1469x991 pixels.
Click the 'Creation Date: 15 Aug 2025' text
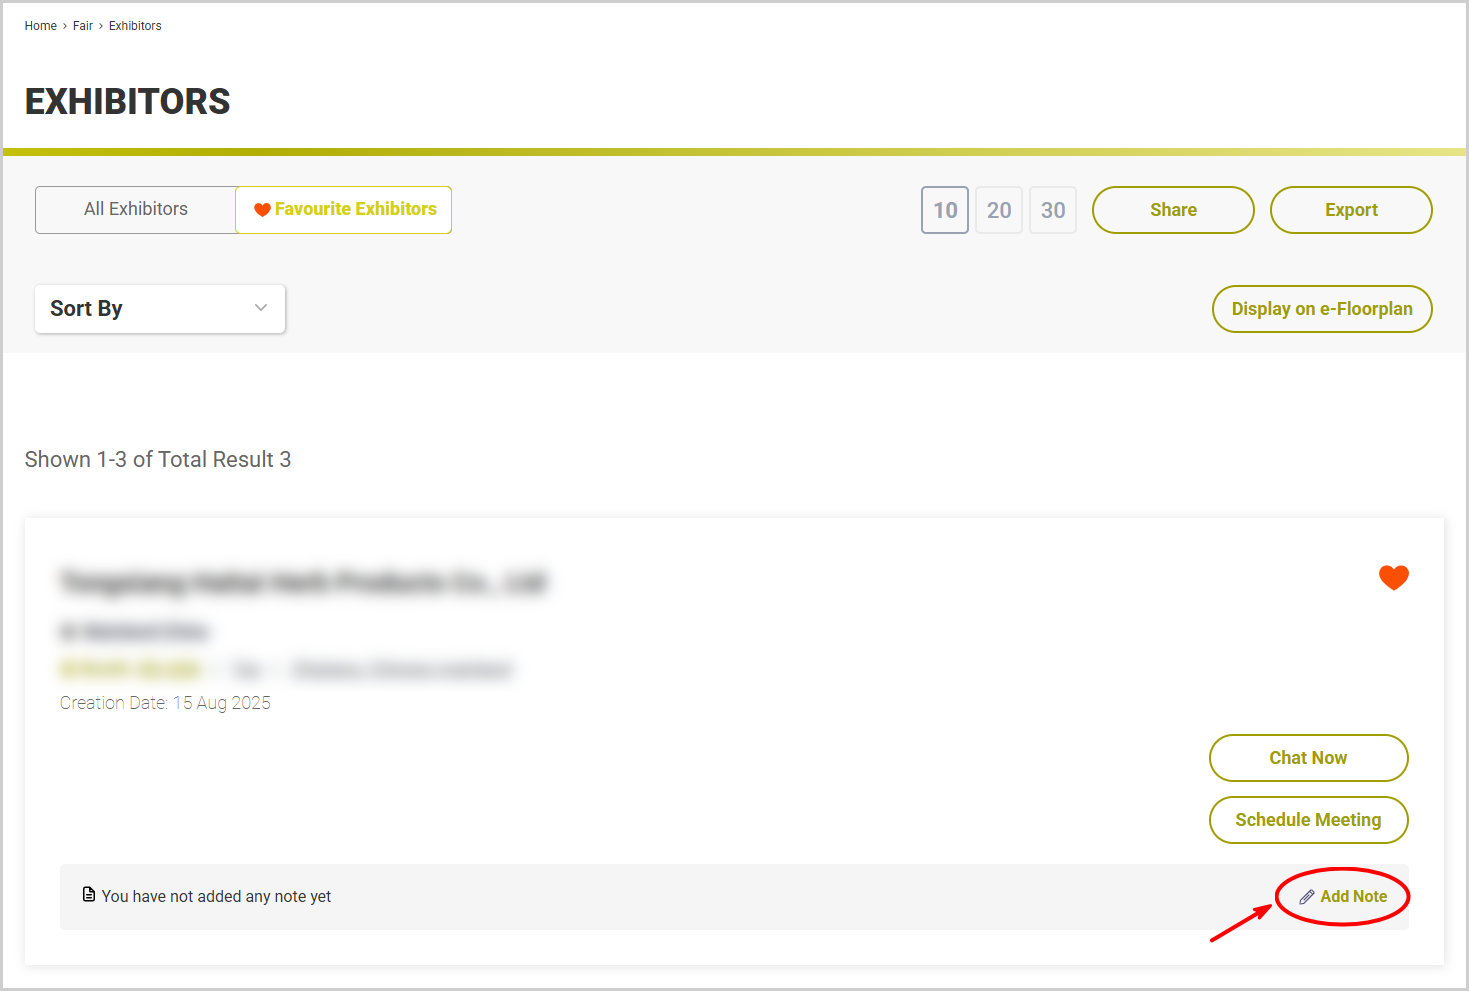(165, 703)
